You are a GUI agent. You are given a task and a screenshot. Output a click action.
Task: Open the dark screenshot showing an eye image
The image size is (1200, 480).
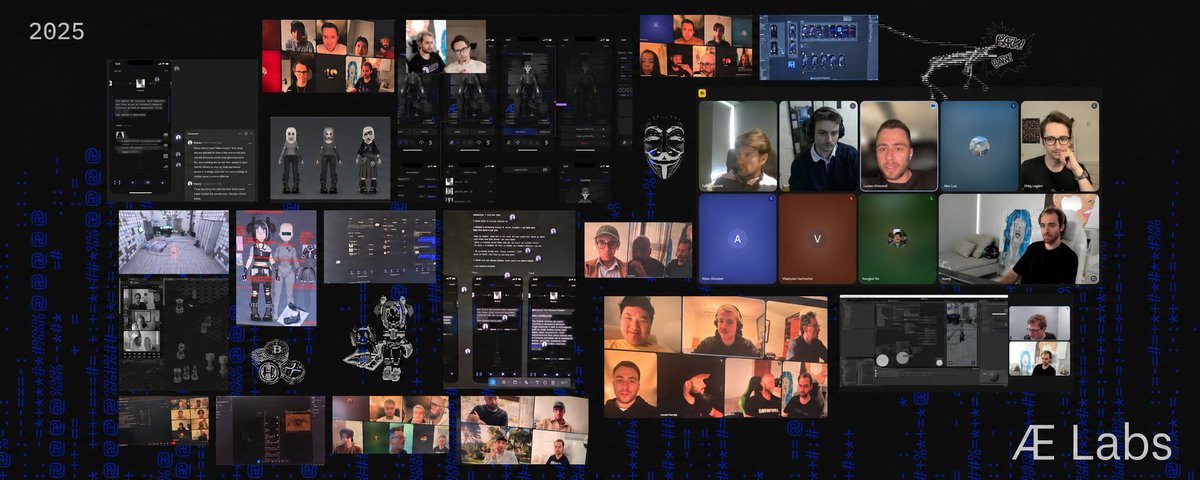tap(270, 430)
